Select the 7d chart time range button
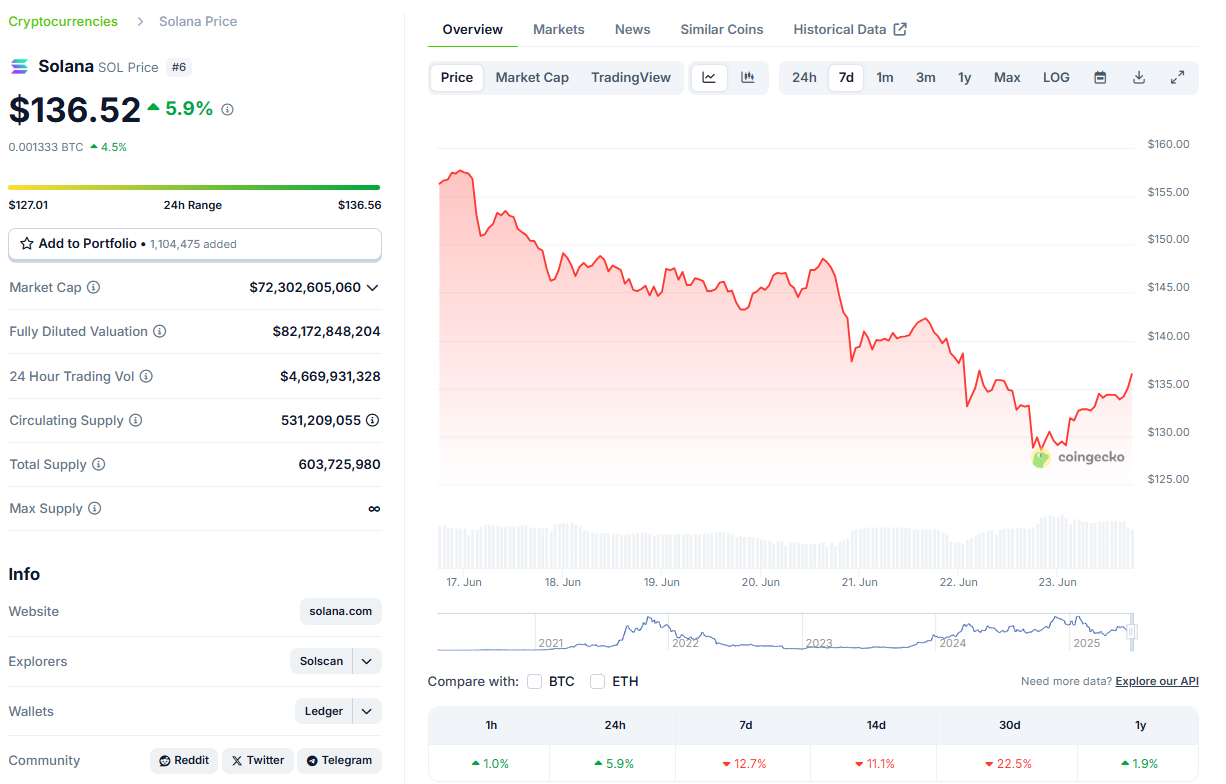 [846, 78]
